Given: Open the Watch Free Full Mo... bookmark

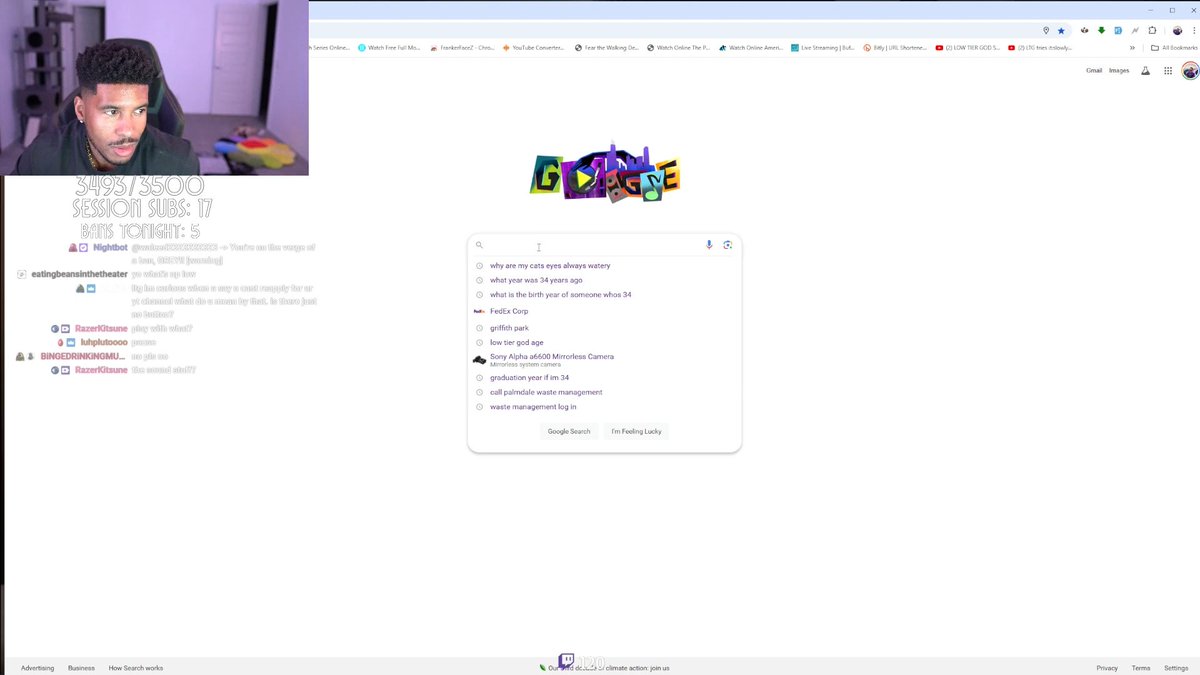Looking at the screenshot, I should (x=390, y=47).
